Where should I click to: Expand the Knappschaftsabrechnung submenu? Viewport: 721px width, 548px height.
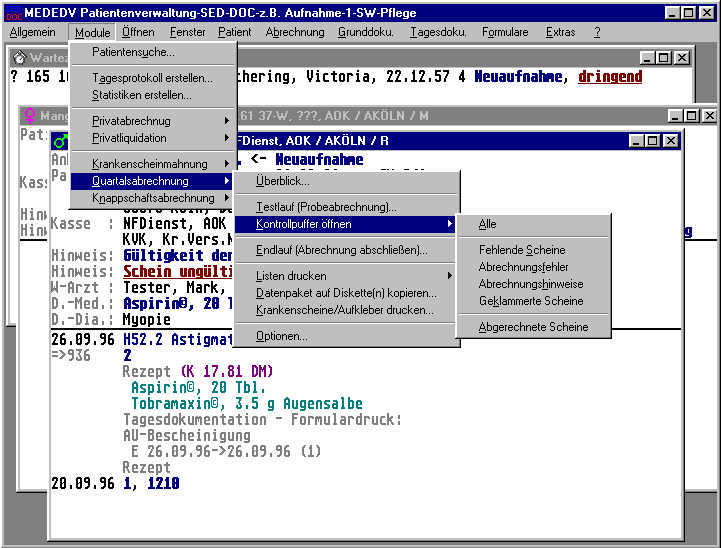coord(154,198)
